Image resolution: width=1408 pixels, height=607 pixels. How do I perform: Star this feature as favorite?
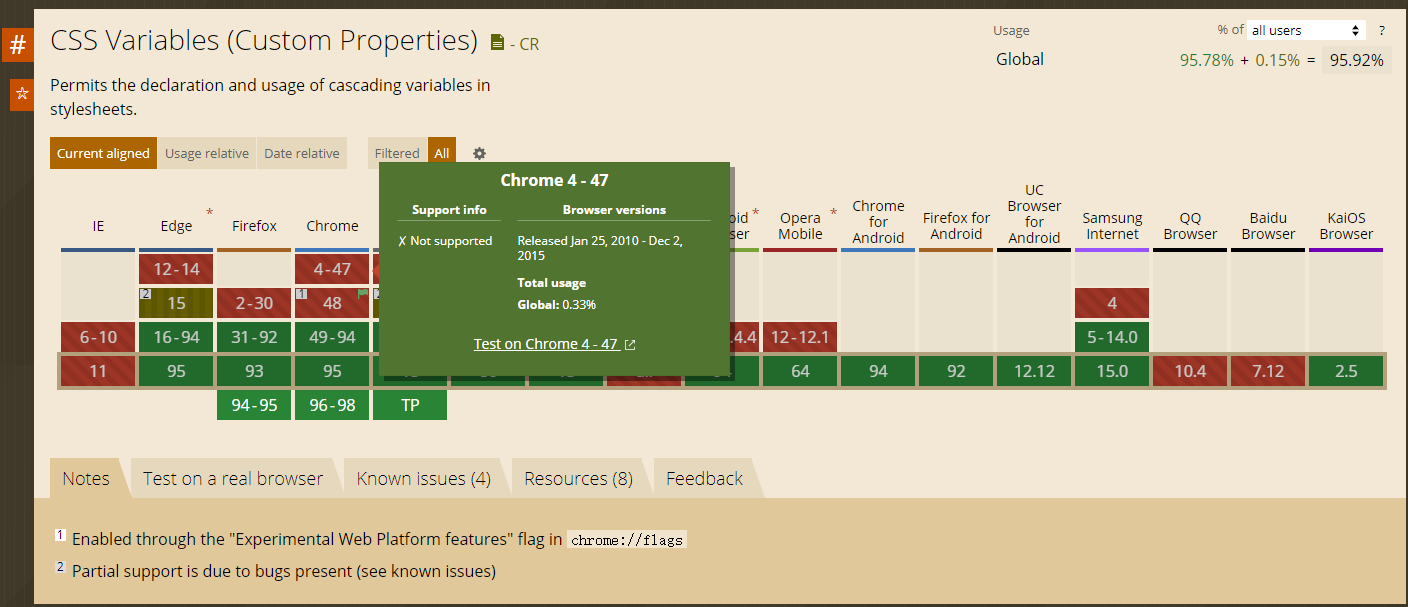click(21, 94)
